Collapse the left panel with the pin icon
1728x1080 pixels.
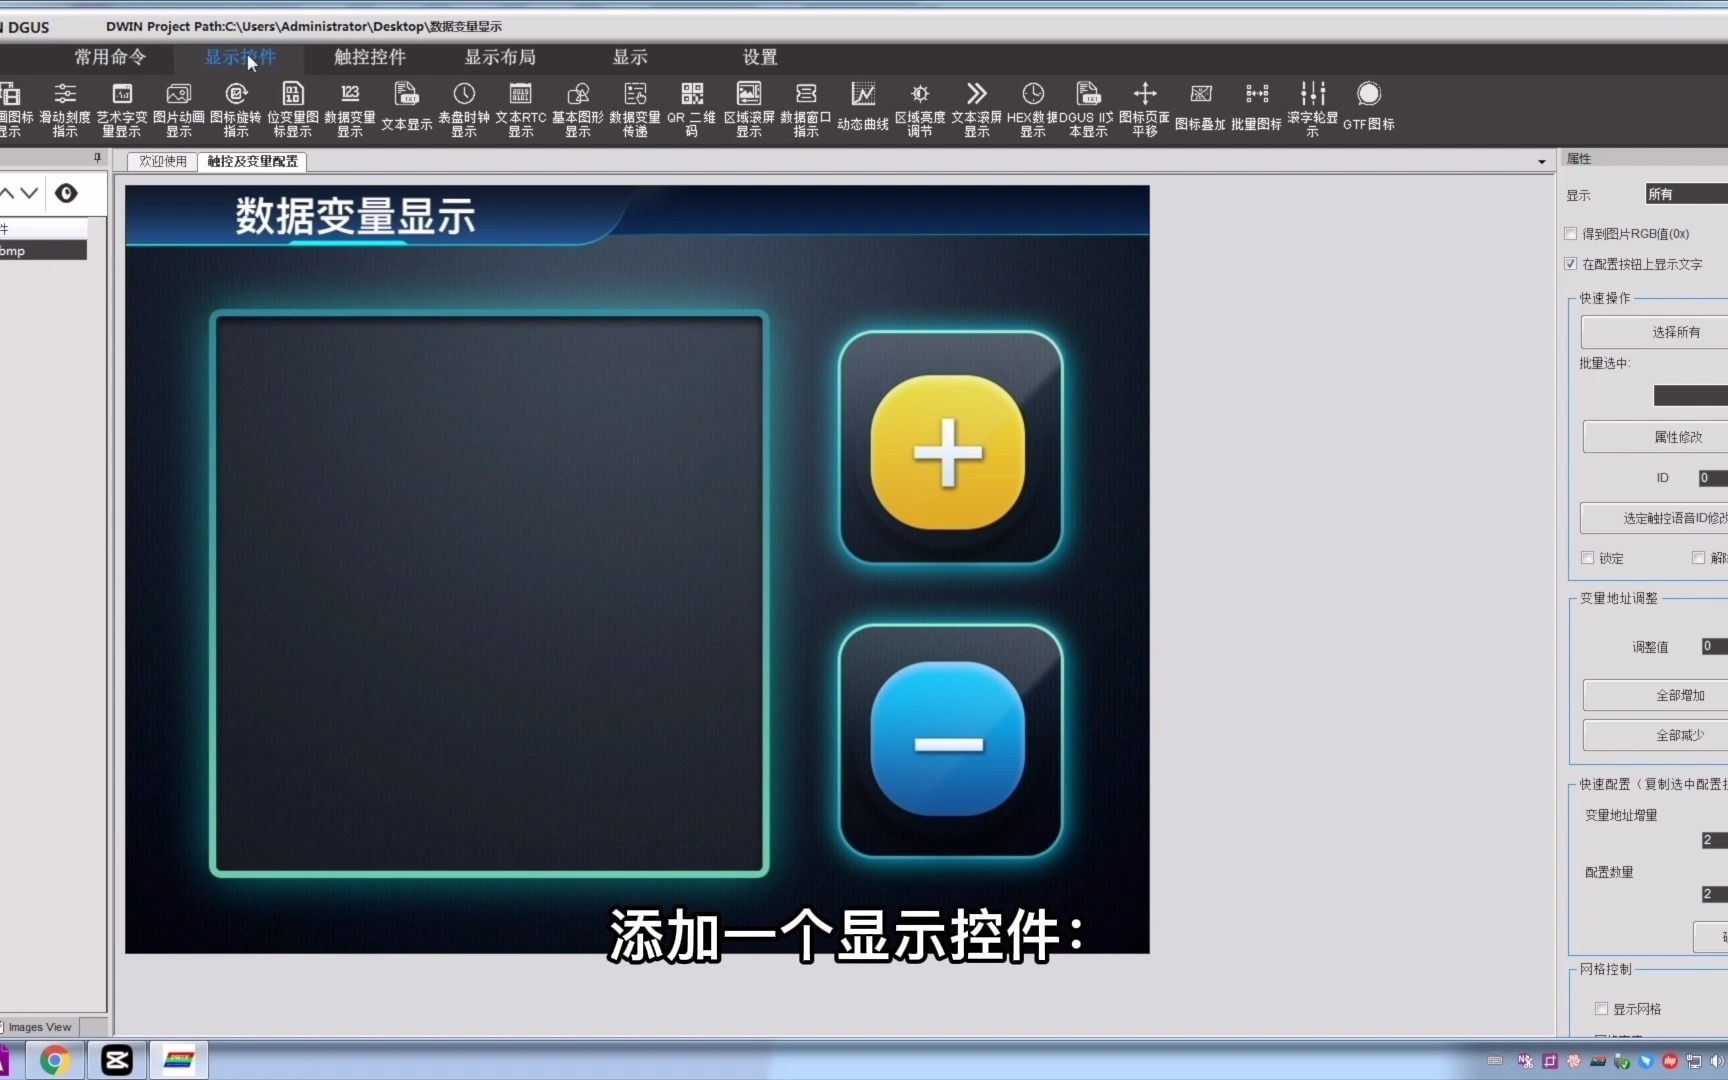click(x=96, y=157)
